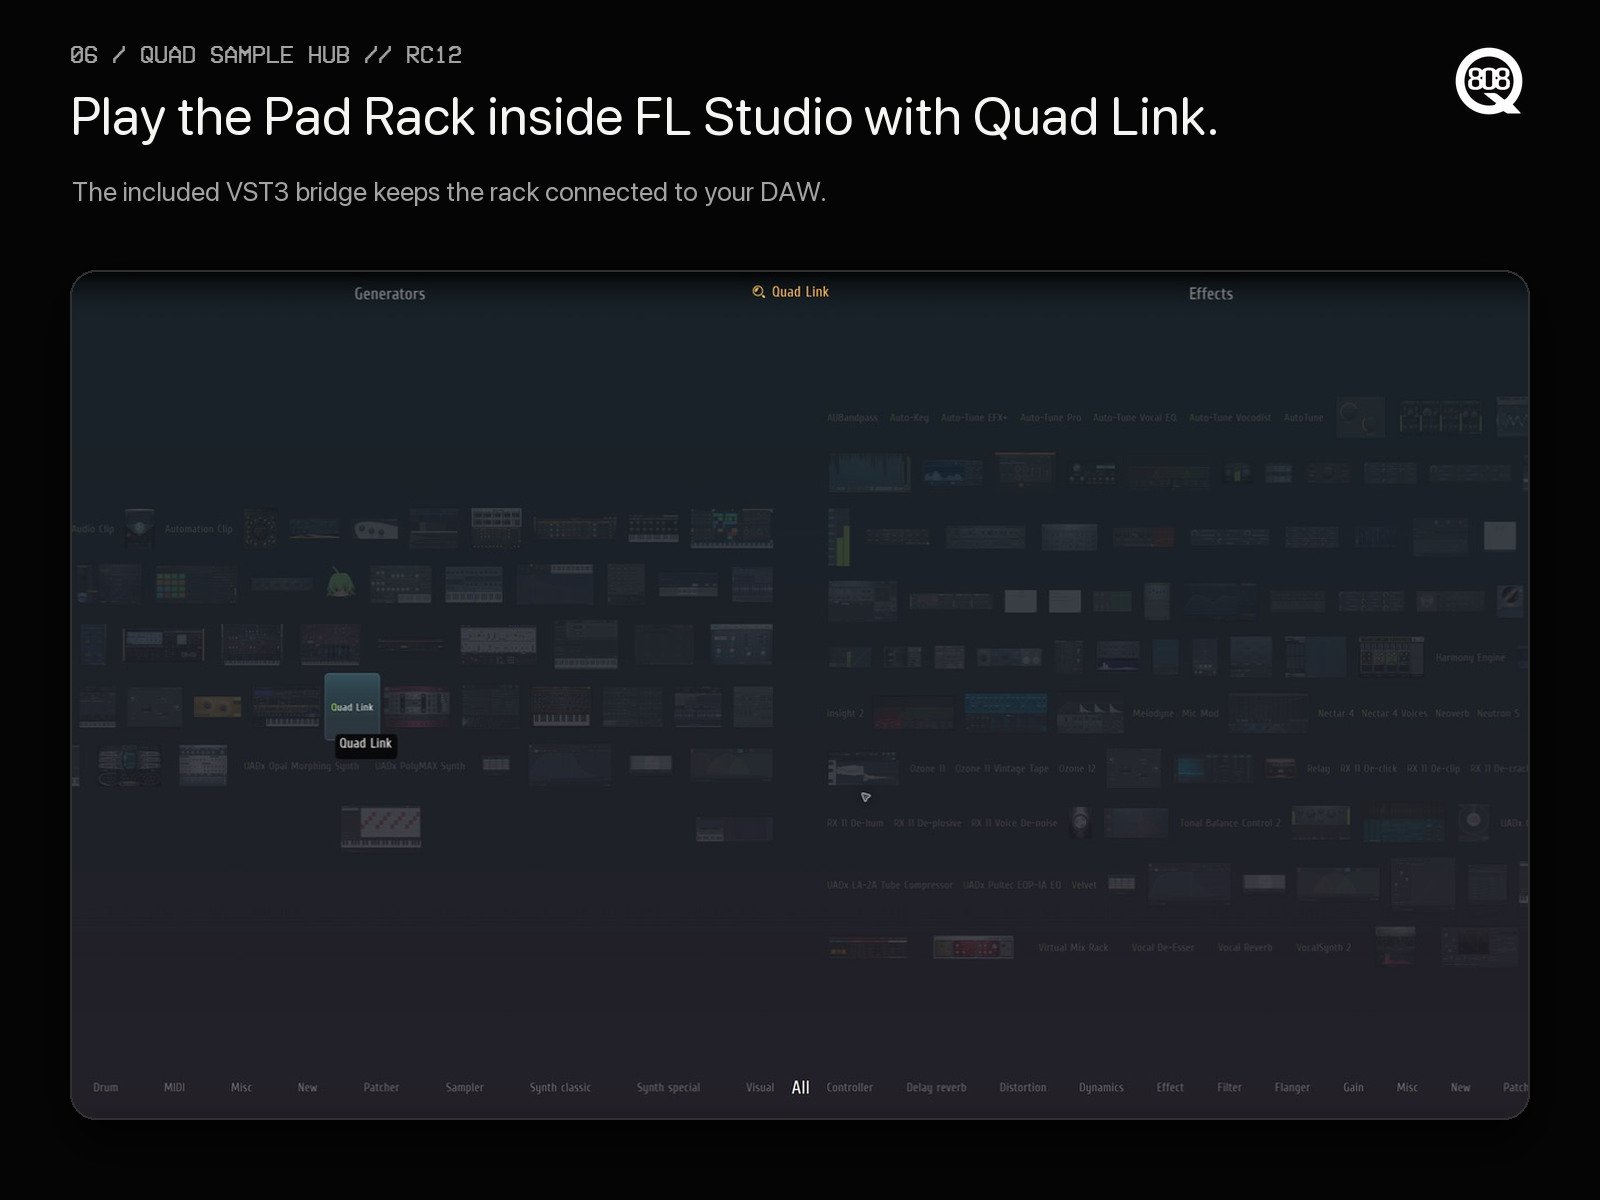Select the highlighted Quad Link plugin tile
The image size is (1600, 1200).
click(x=352, y=706)
